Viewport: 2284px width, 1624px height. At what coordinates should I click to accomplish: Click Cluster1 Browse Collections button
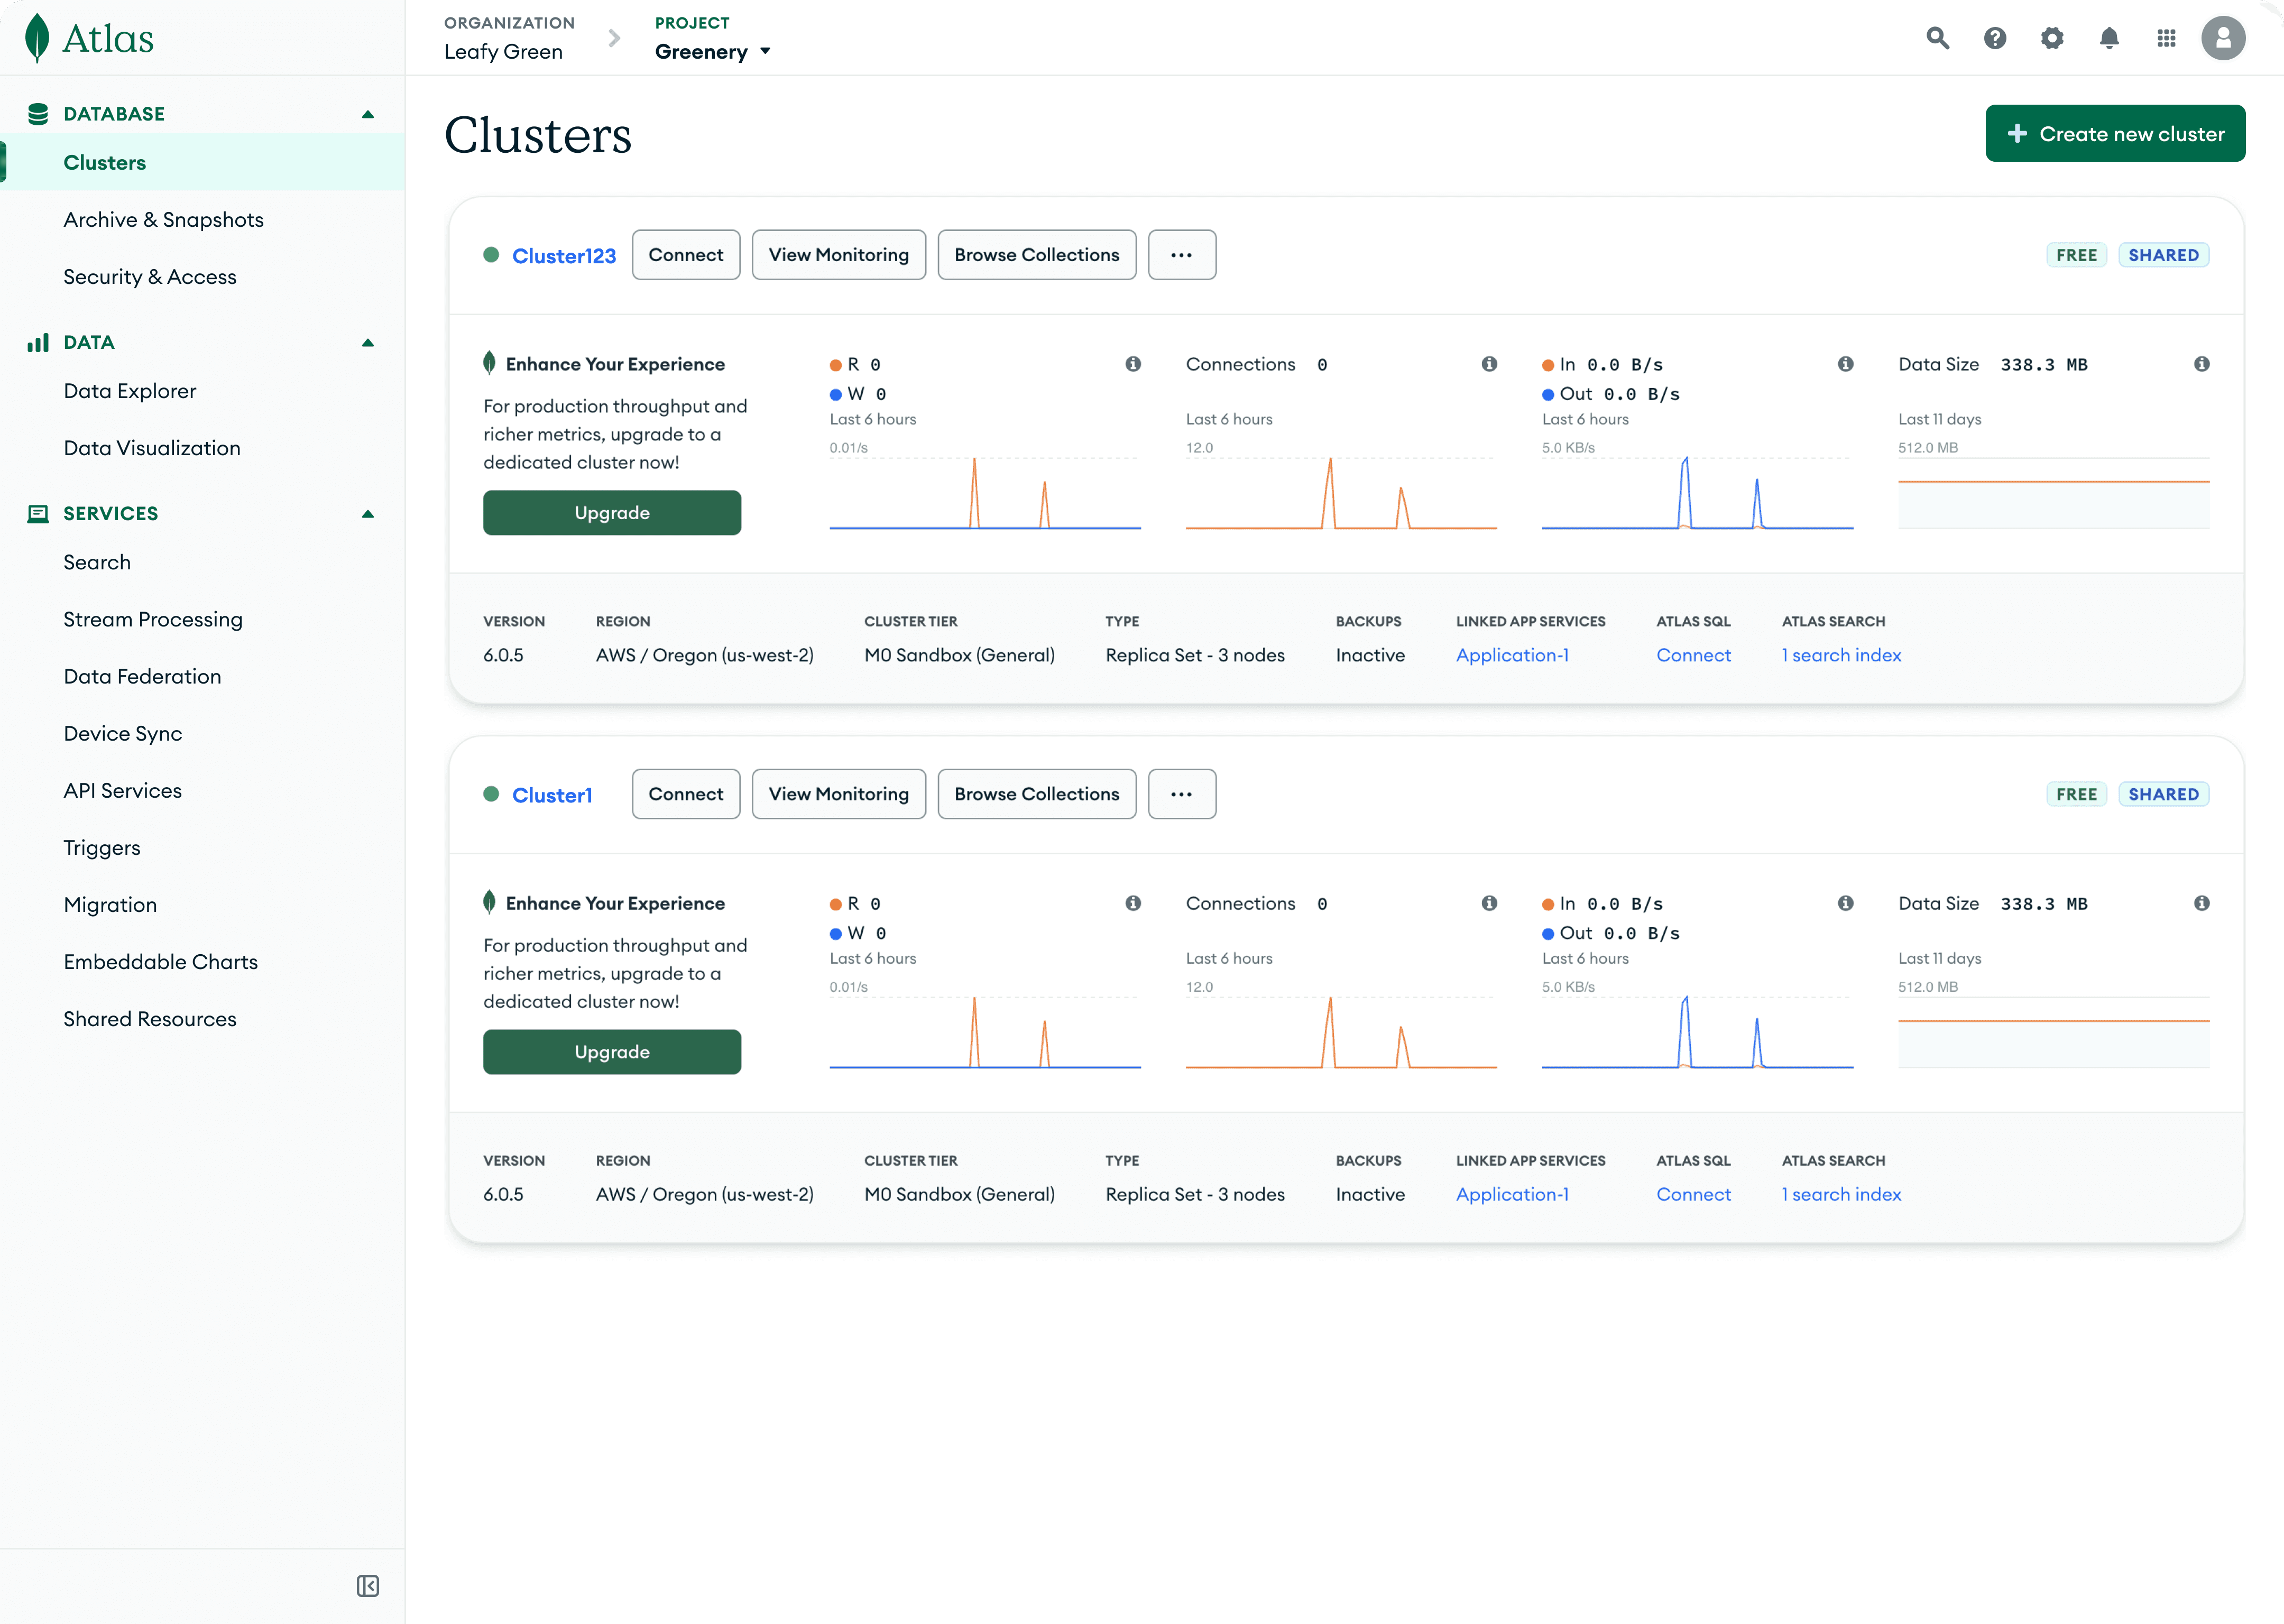point(1036,794)
